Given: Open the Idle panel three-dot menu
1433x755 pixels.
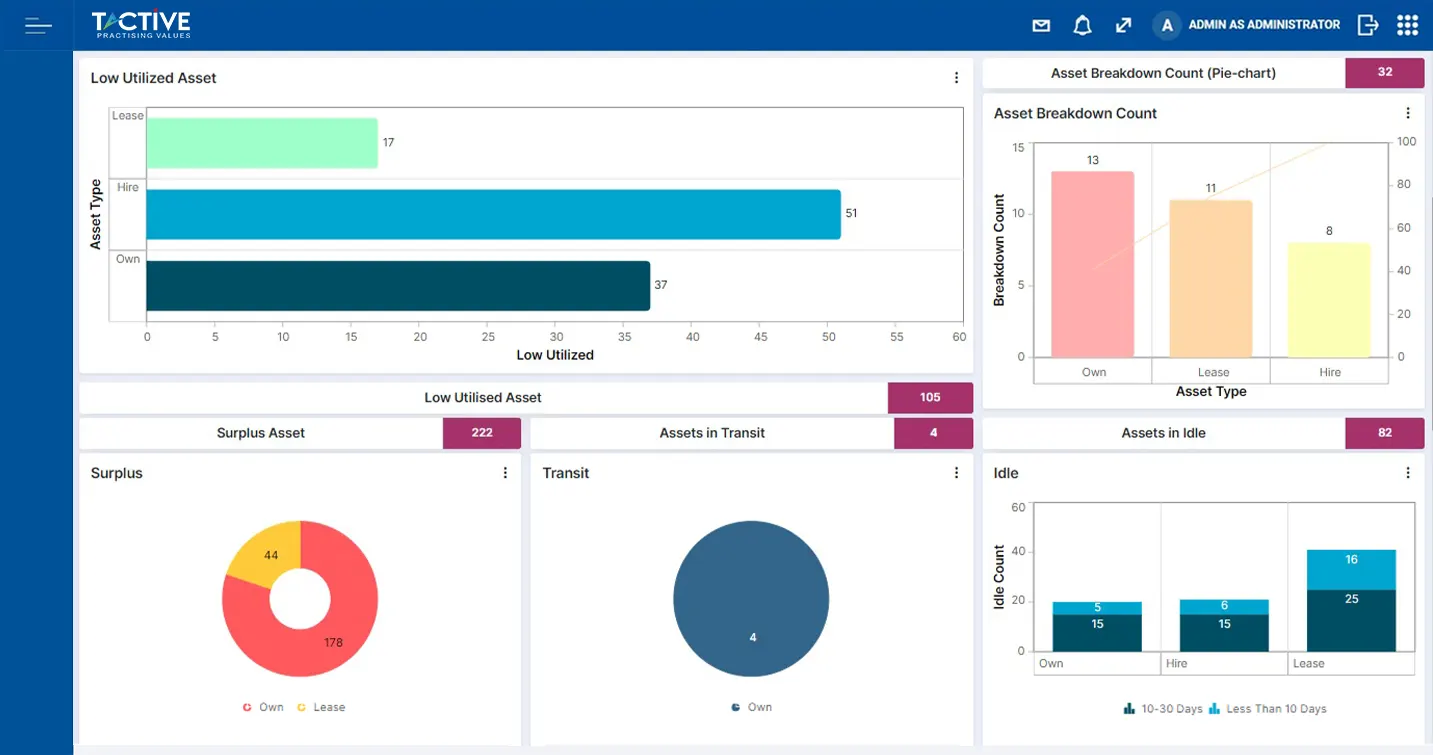Looking at the screenshot, I should [x=1408, y=473].
